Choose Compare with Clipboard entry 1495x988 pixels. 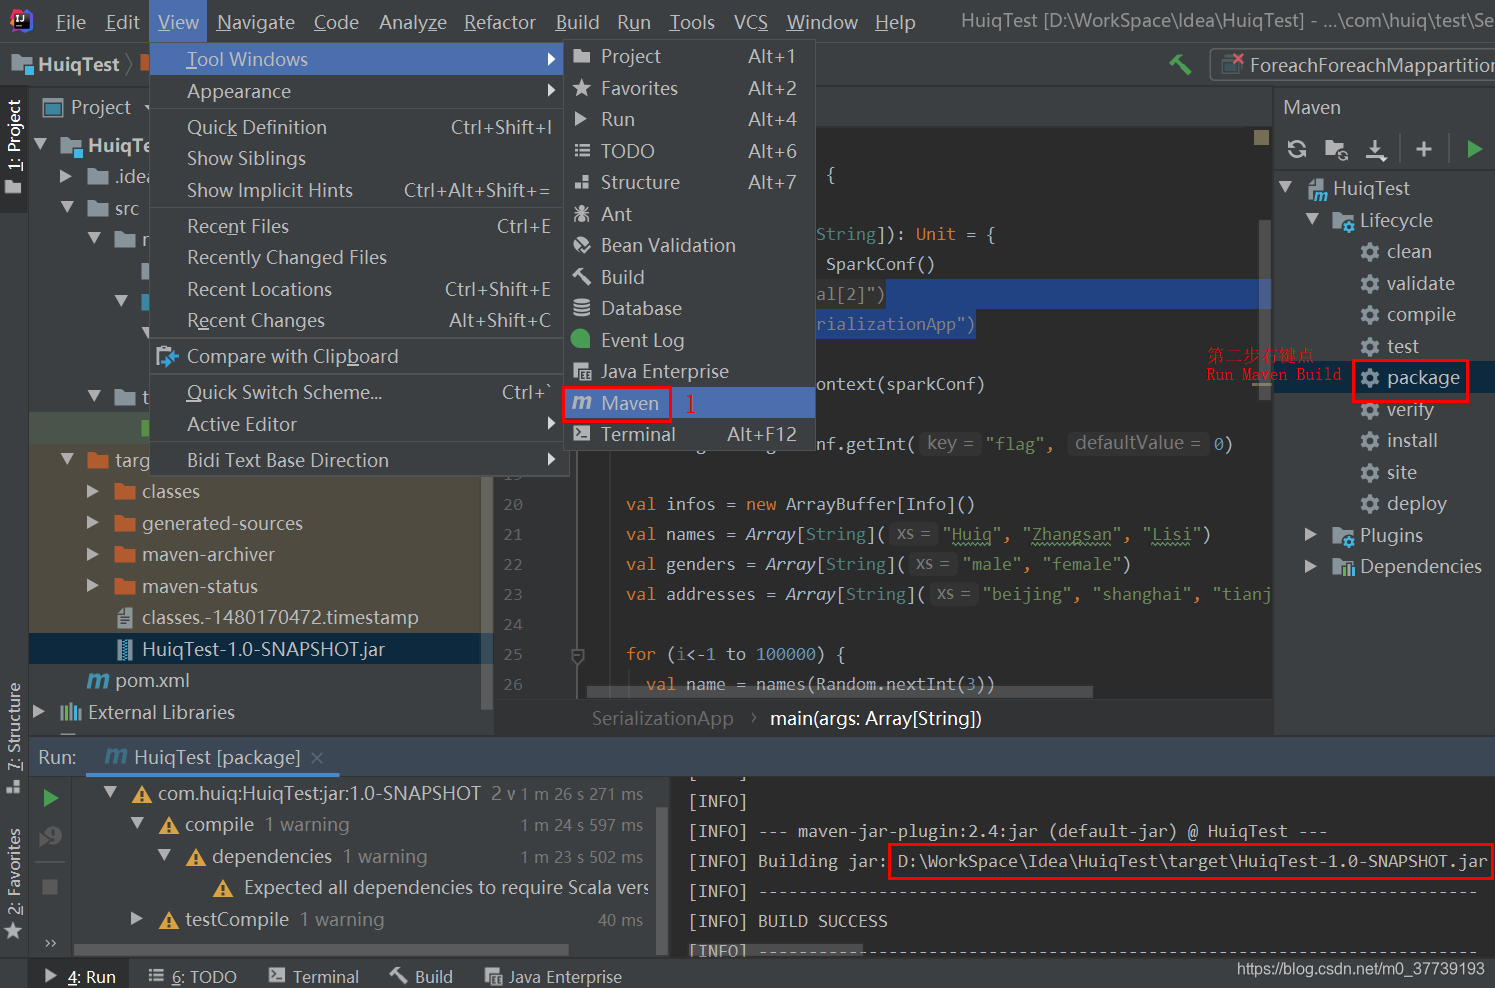[x=357, y=357]
